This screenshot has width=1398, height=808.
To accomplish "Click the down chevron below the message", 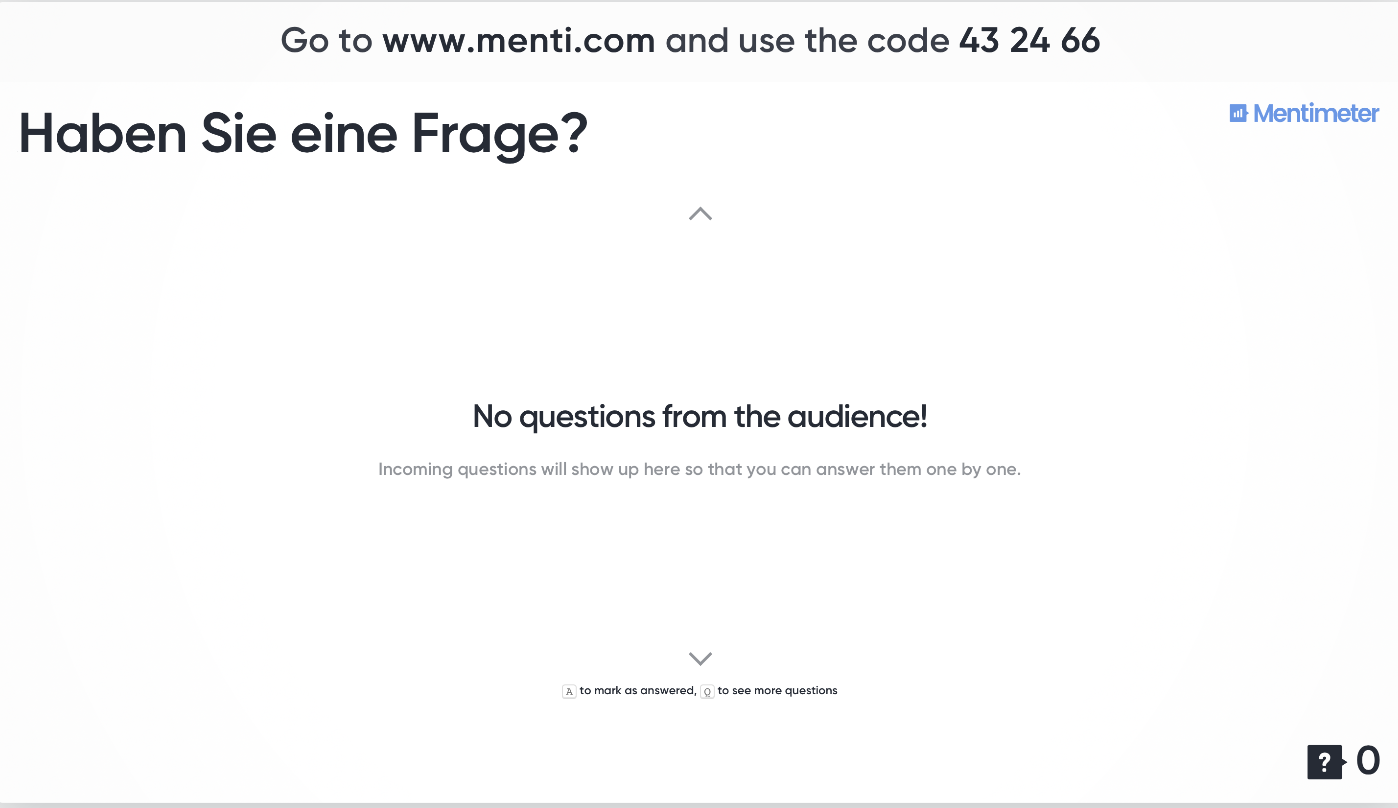I will coord(700,658).
